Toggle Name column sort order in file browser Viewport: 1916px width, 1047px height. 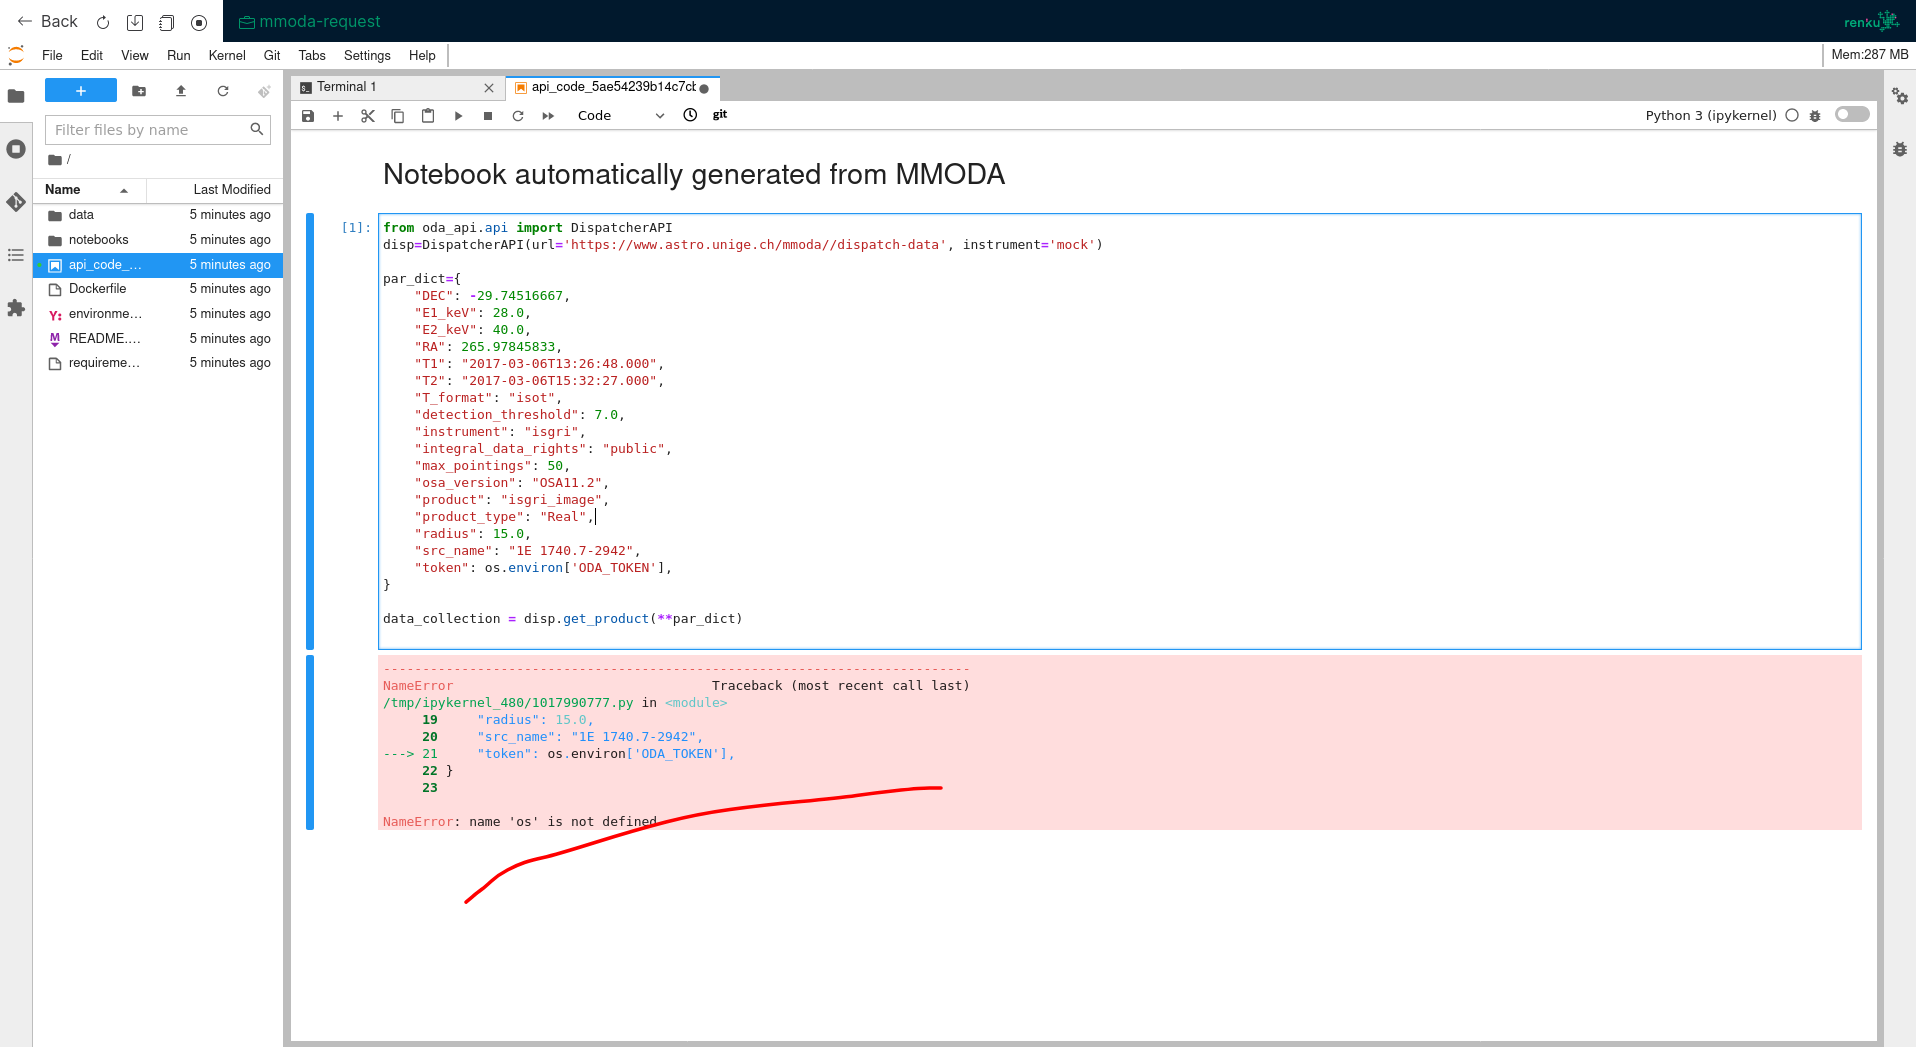62,189
